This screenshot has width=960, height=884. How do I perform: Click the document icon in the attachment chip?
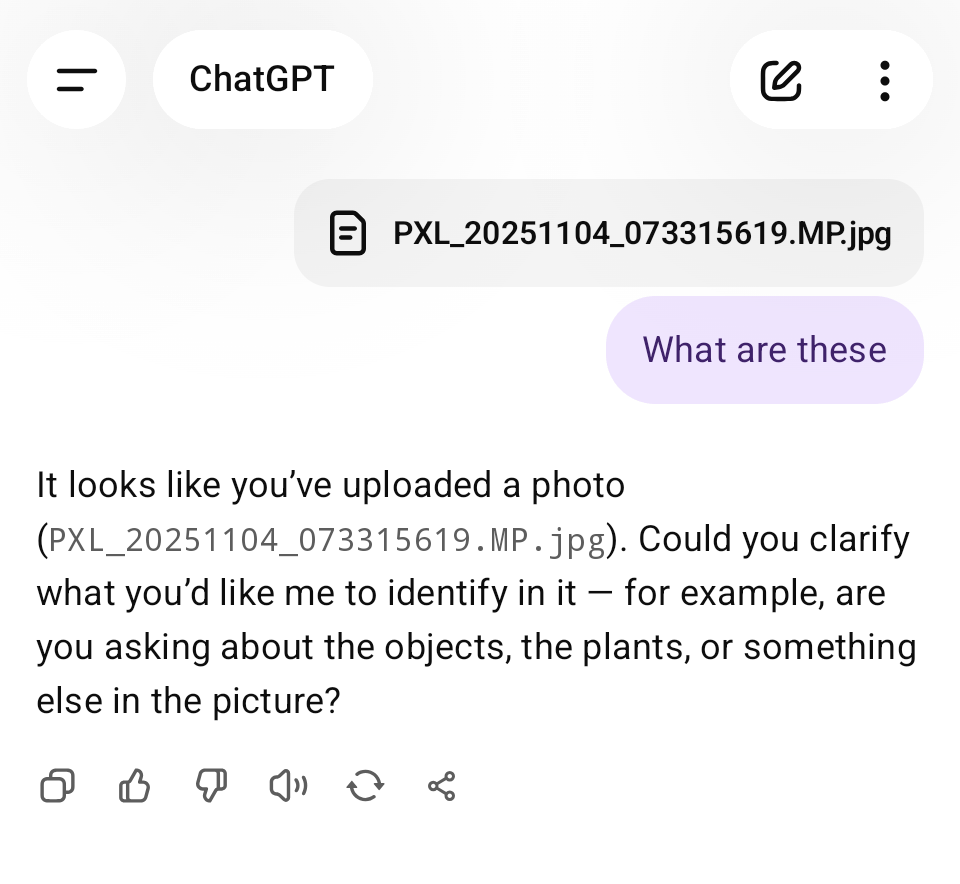[x=348, y=234]
